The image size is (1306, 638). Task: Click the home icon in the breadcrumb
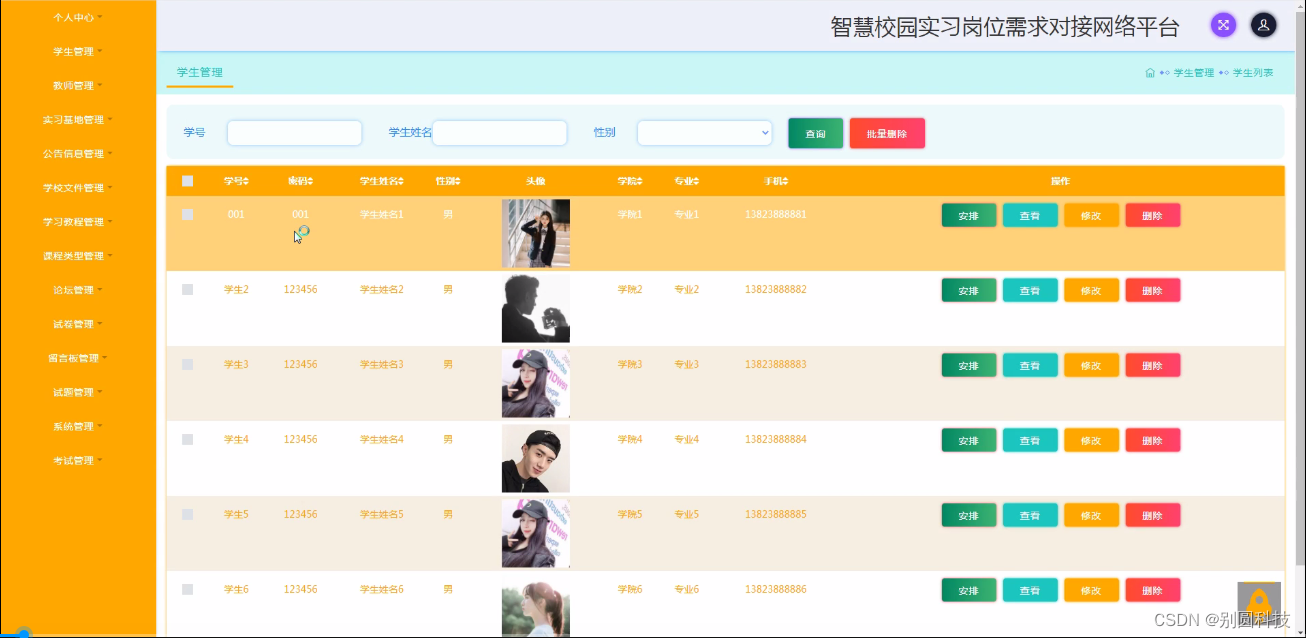tap(1149, 72)
